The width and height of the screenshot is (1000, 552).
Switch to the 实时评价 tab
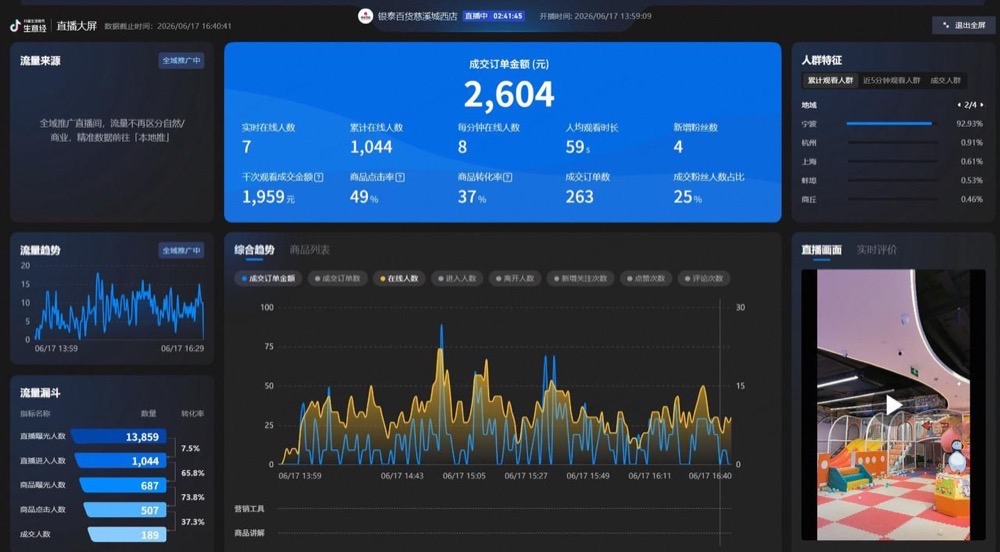[x=876, y=250]
